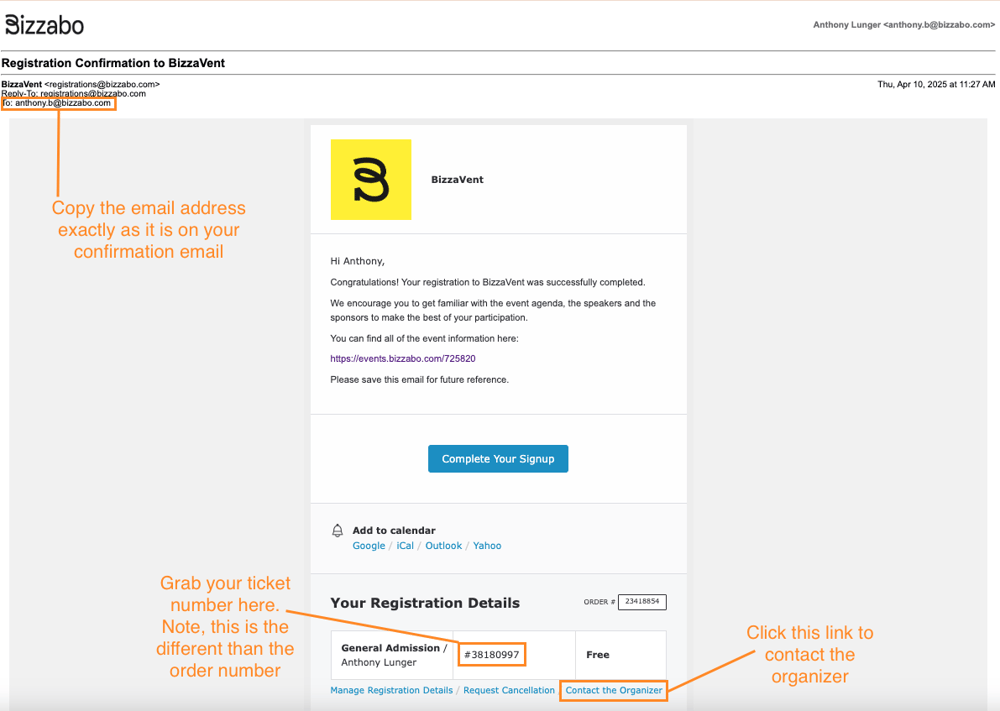Select the Outlook calendar link
Viewport: 1000px width, 711px height.
tap(444, 546)
